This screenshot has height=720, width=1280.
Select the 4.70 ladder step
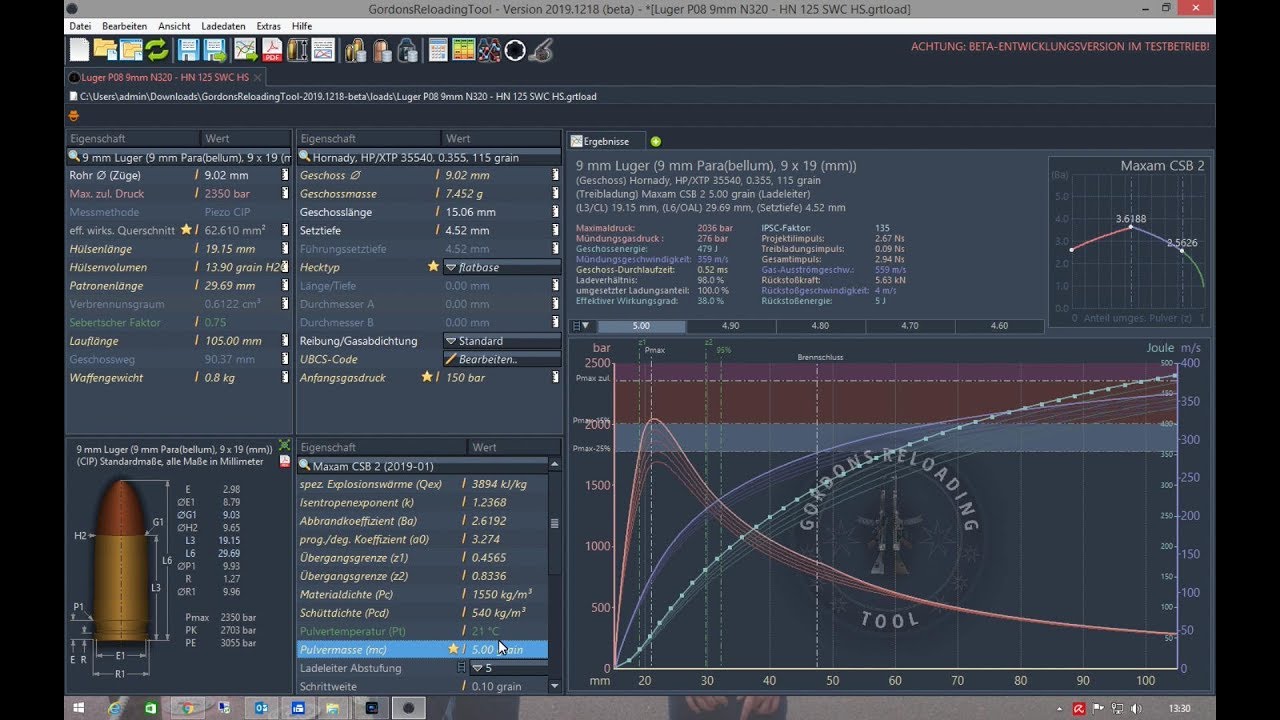[x=909, y=326]
